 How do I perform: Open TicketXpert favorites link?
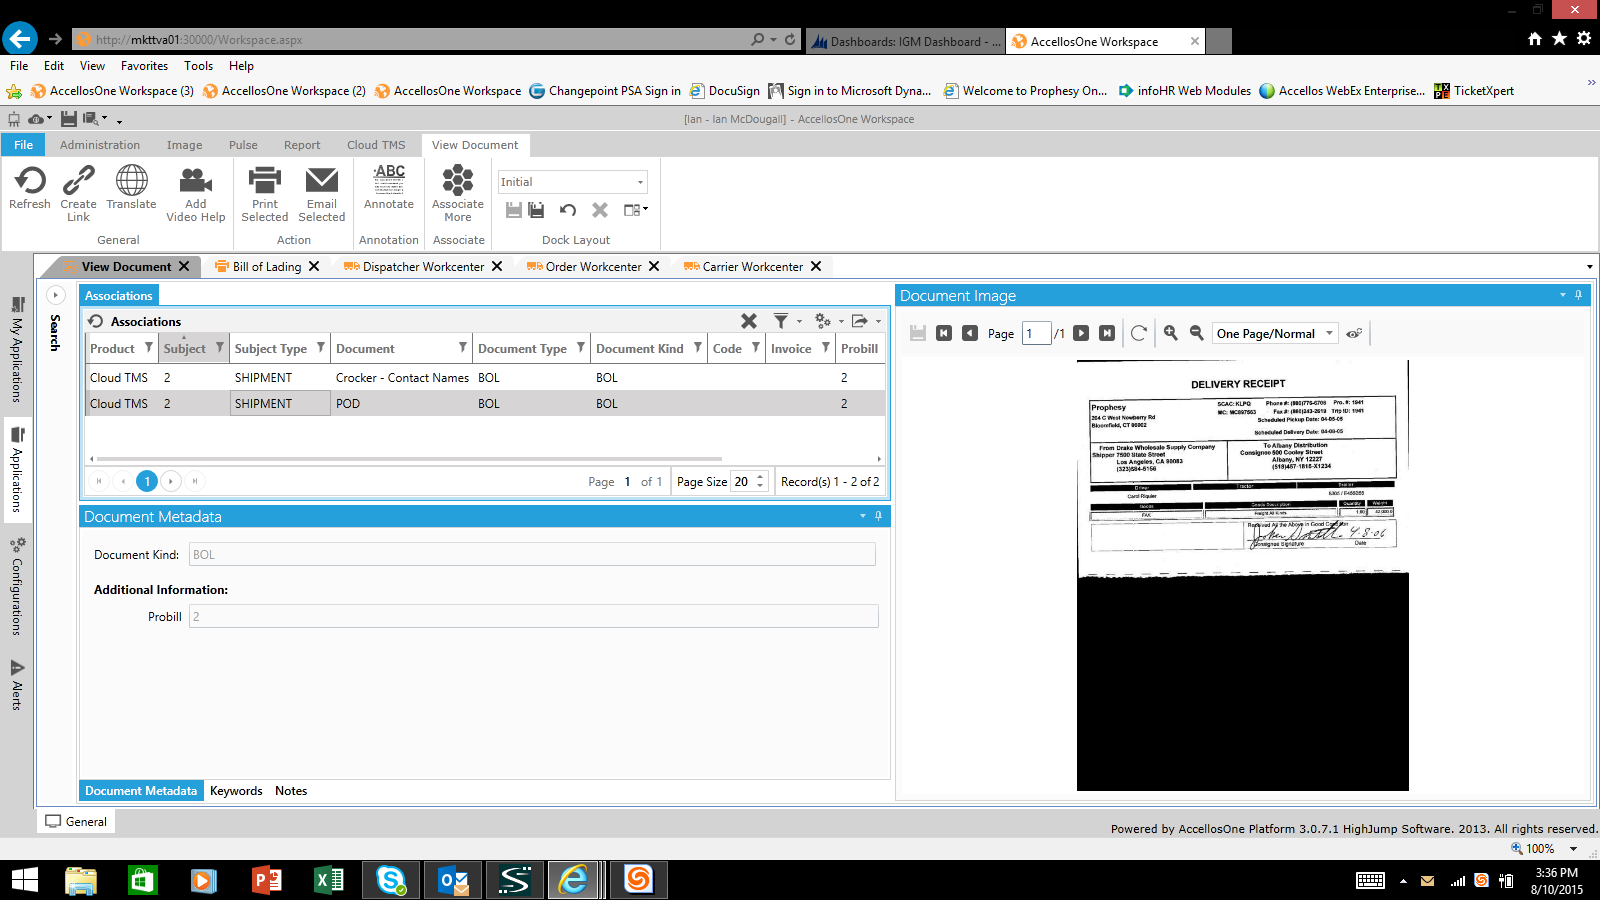coord(1474,91)
